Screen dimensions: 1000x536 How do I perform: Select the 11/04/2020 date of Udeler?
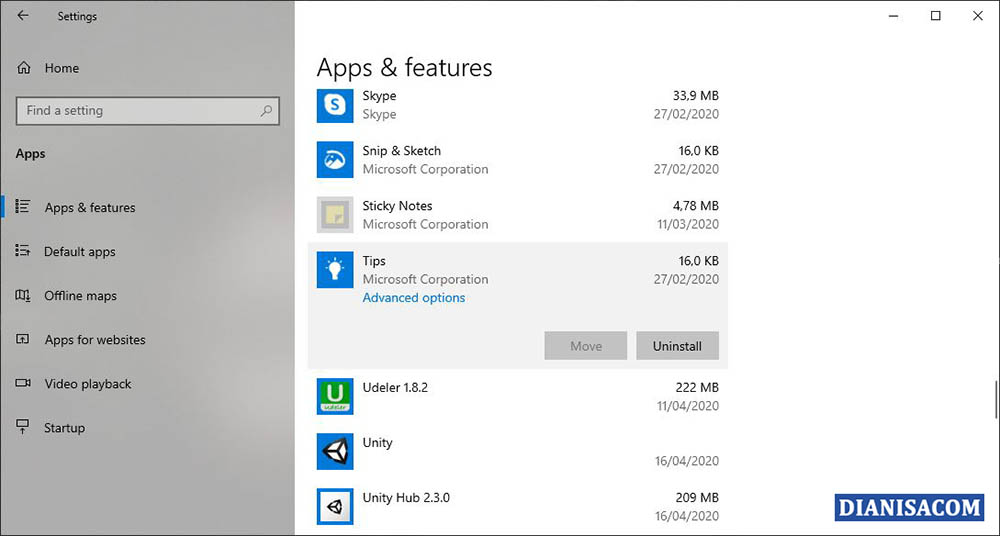tap(688, 406)
